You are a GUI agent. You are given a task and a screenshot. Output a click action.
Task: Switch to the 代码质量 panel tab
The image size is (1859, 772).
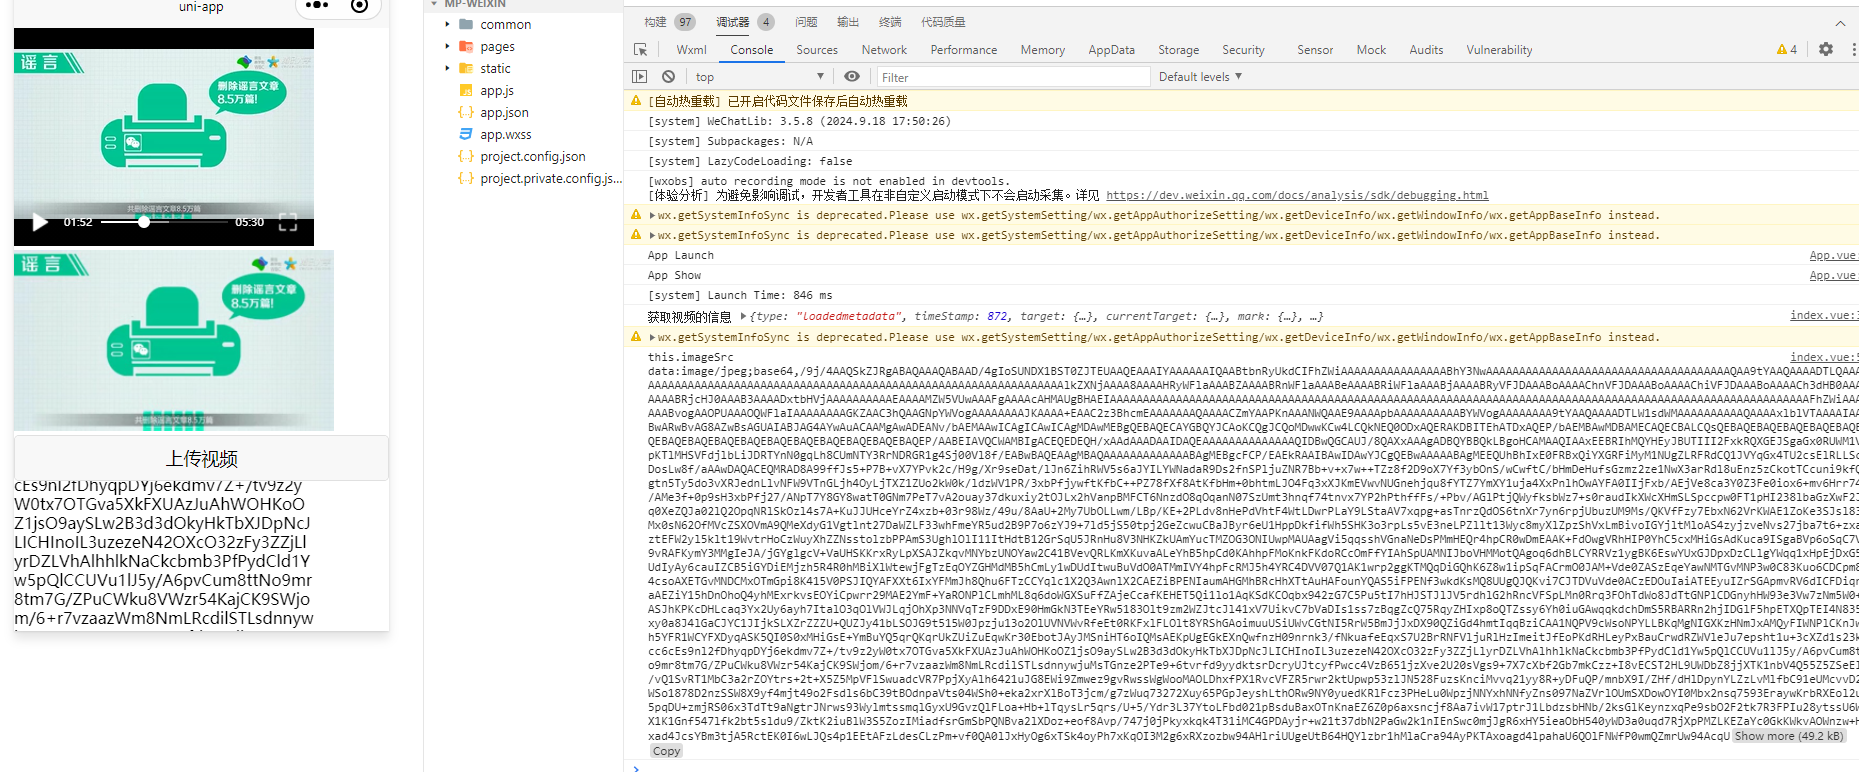pyautogui.click(x=943, y=22)
